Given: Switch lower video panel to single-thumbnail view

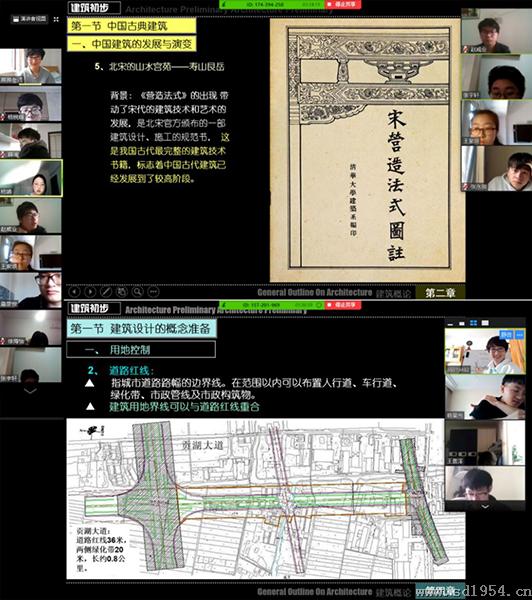Looking at the screenshot, I should (462, 323).
